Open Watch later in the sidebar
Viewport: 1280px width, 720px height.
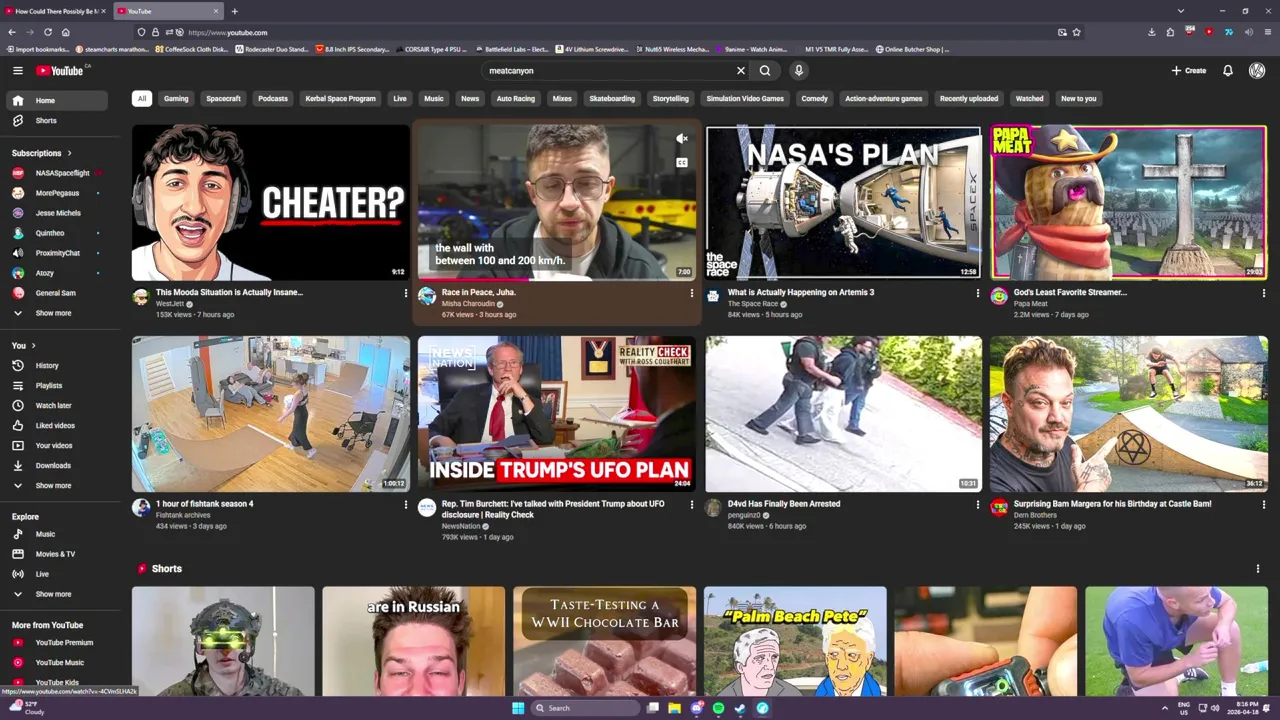(x=57, y=405)
